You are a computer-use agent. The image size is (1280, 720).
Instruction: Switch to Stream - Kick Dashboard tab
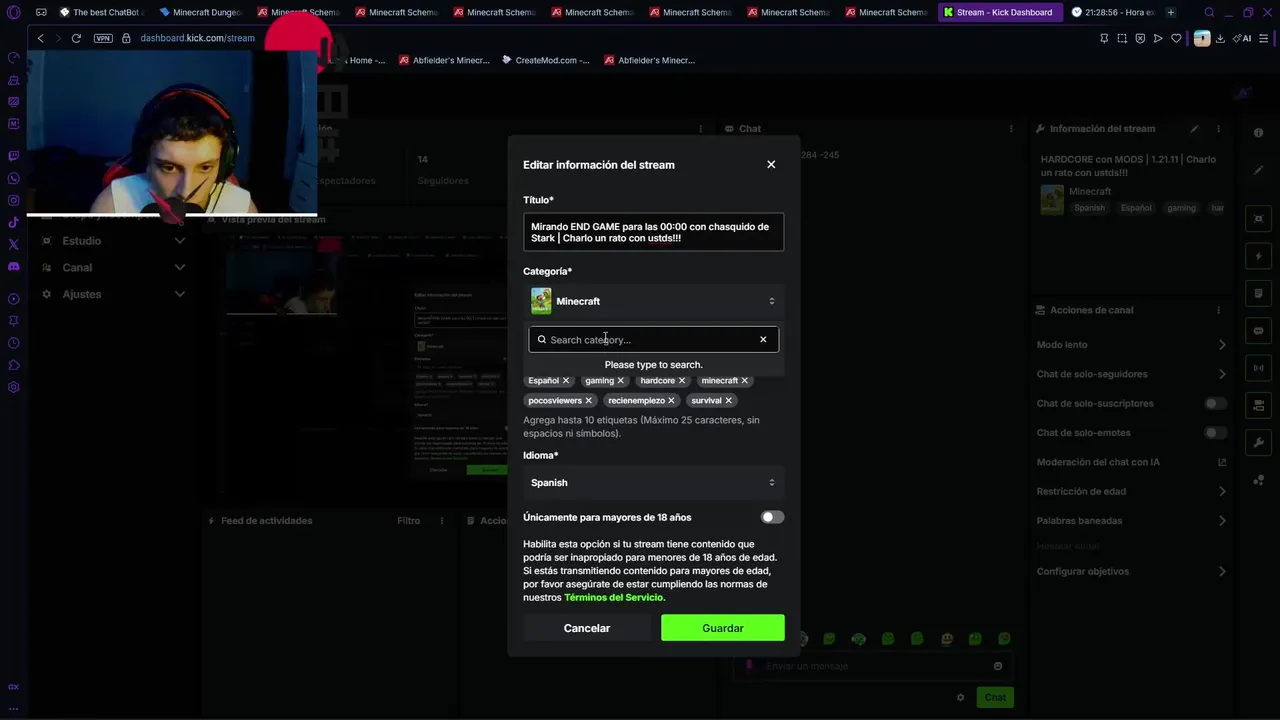tap(1000, 12)
